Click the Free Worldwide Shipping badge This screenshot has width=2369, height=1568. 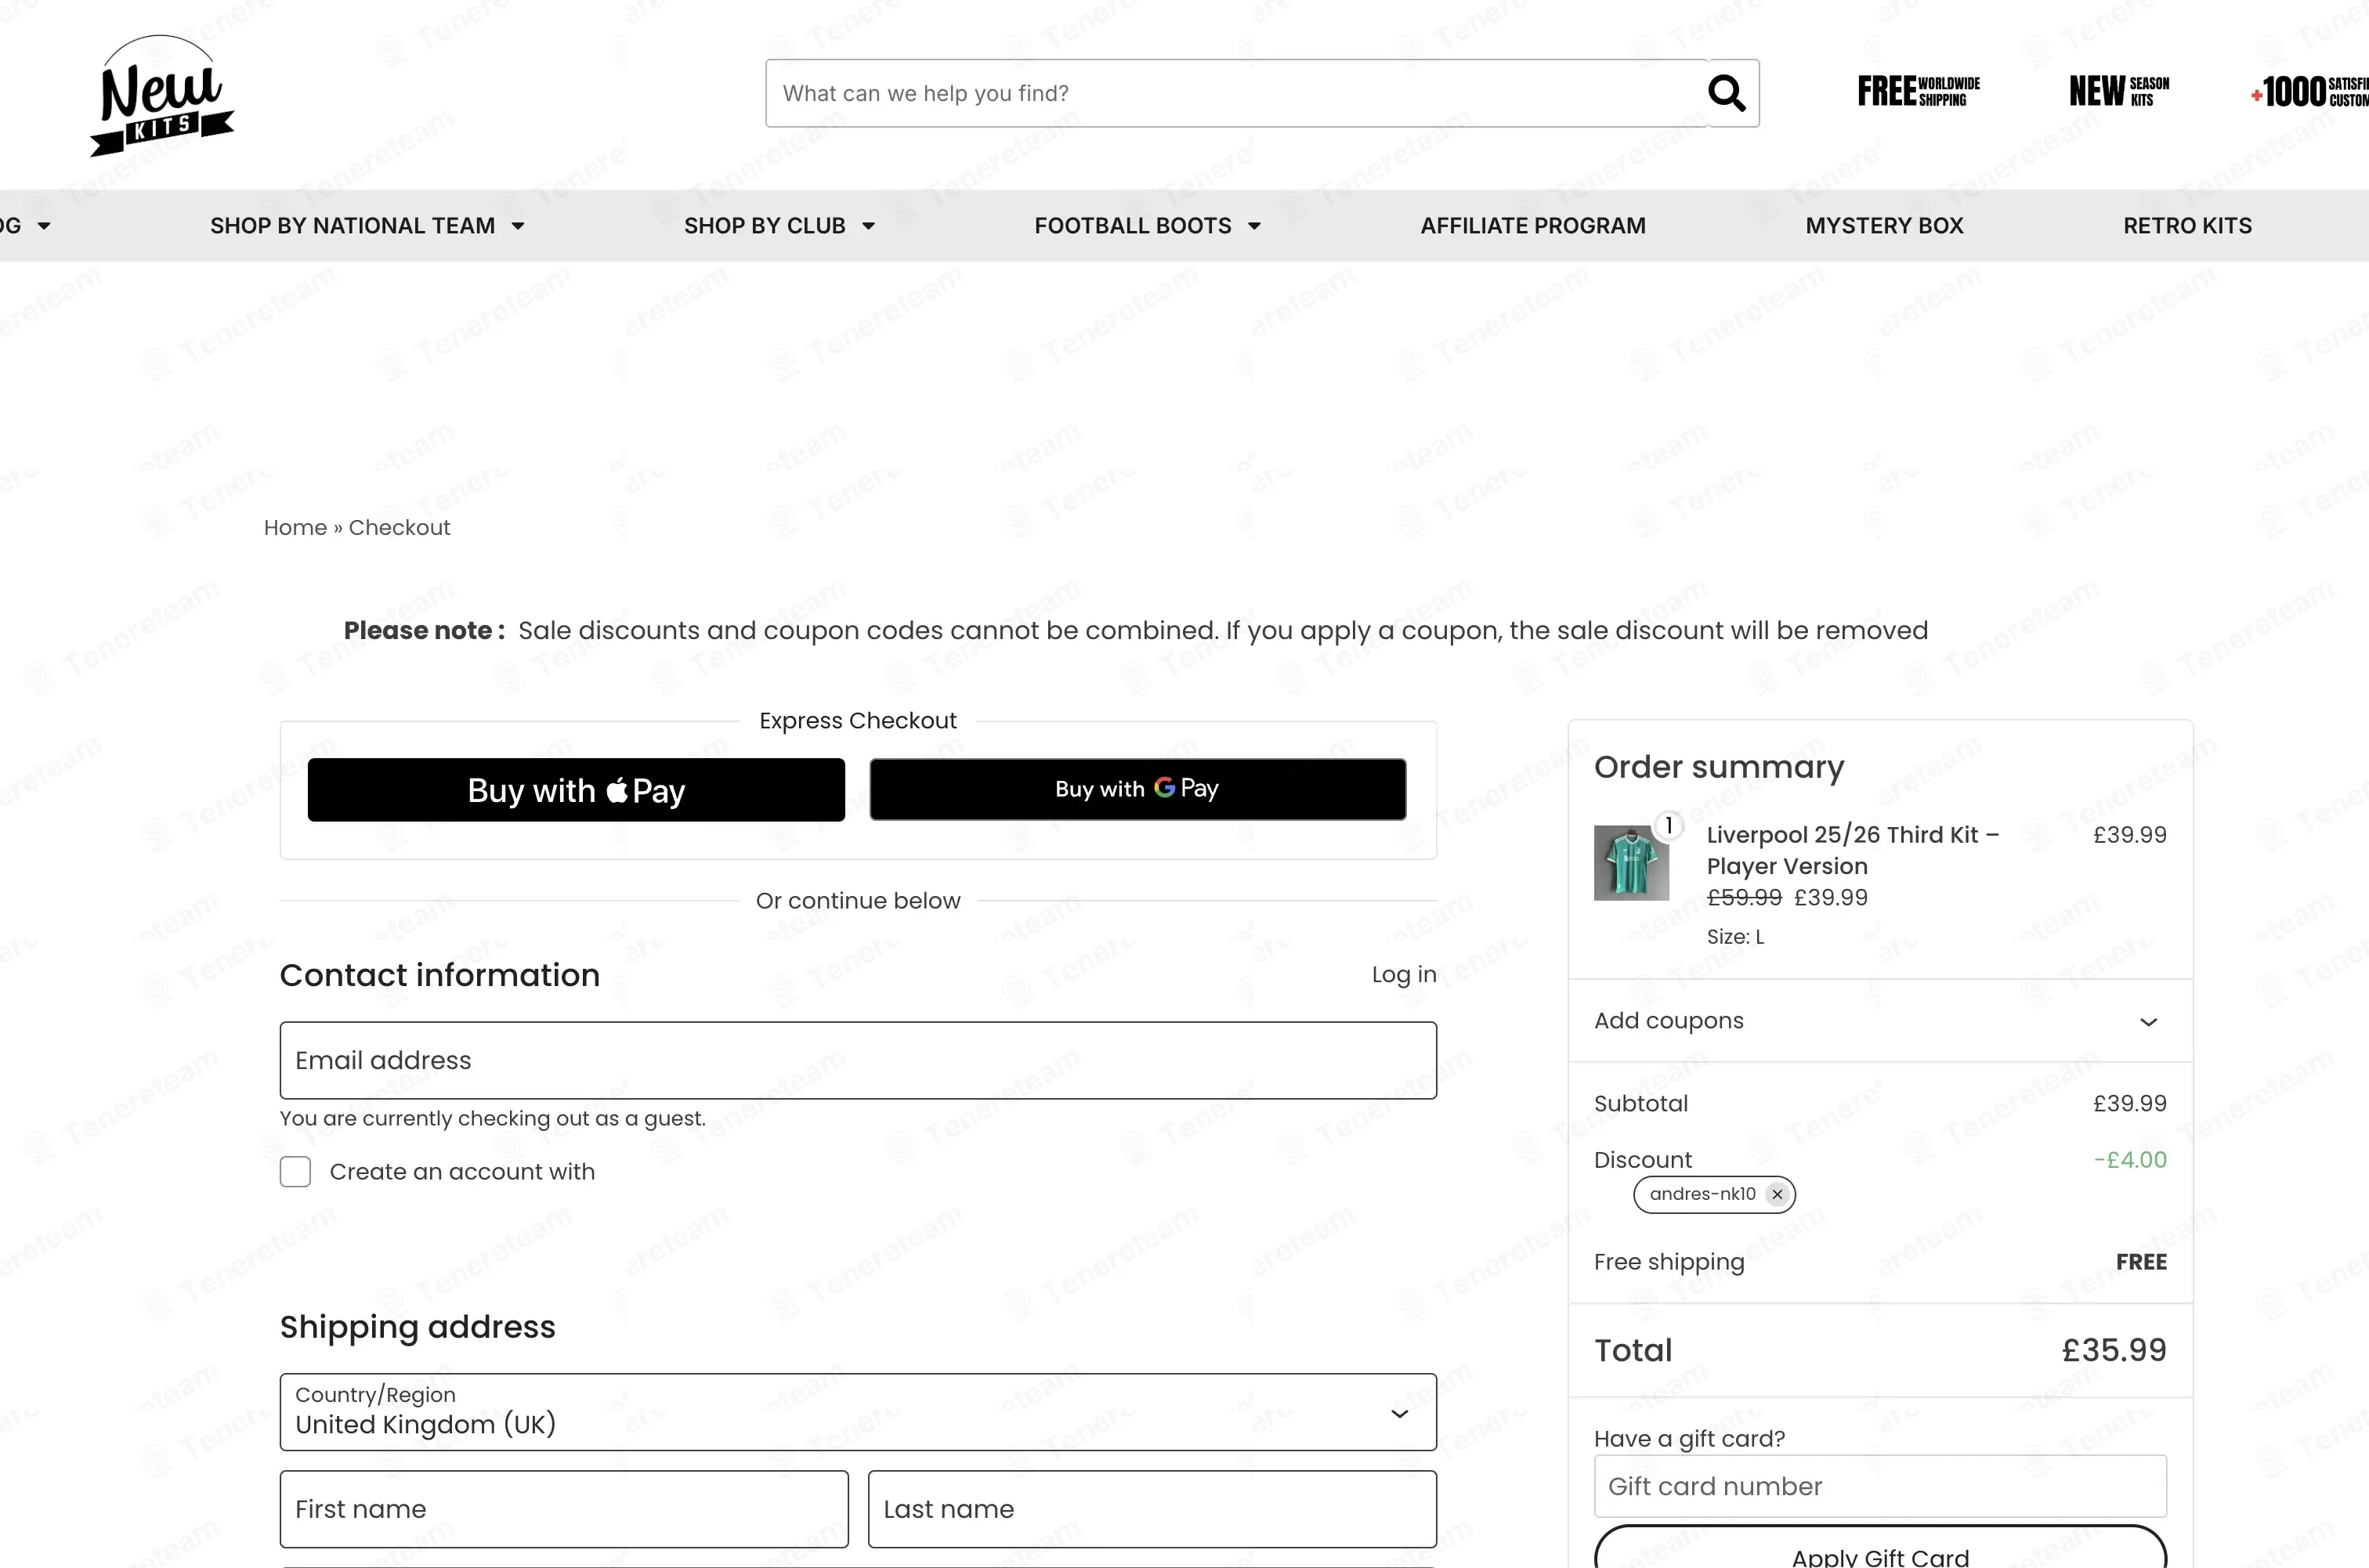[x=1918, y=91]
